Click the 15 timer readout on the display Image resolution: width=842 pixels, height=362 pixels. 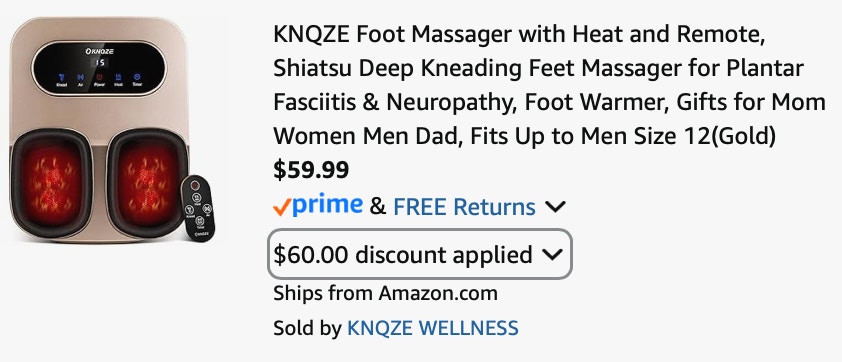click(x=100, y=62)
